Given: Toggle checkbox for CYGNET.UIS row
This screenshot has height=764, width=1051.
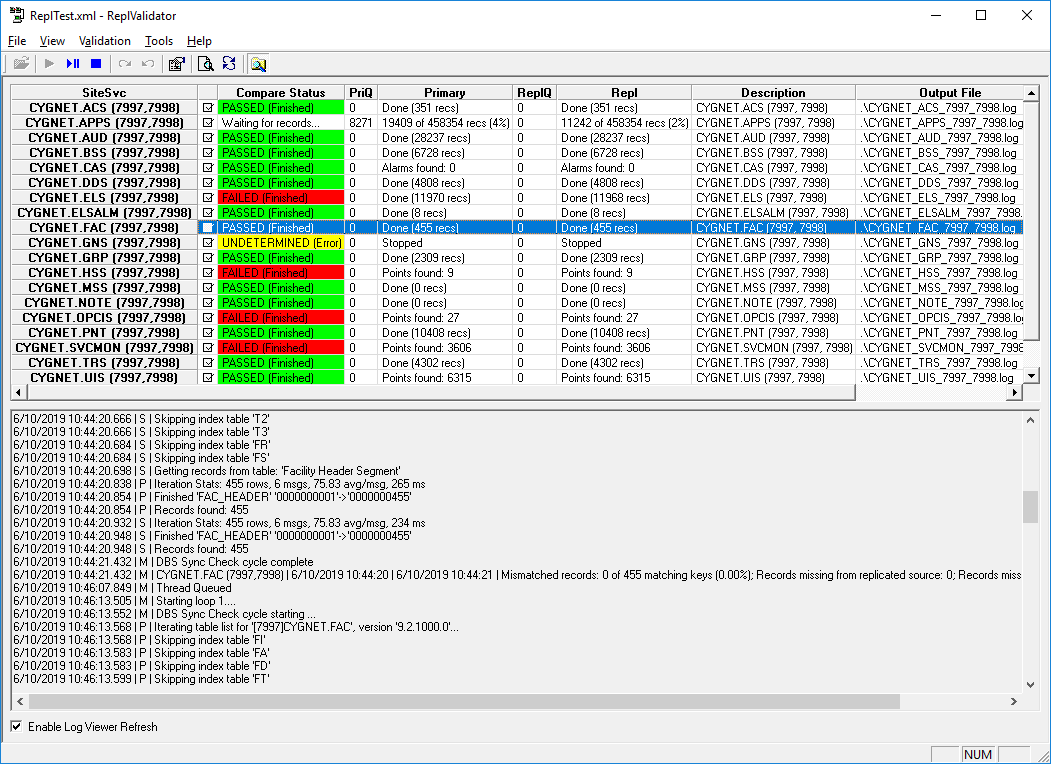Looking at the screenshot, I should click(208, 377).
